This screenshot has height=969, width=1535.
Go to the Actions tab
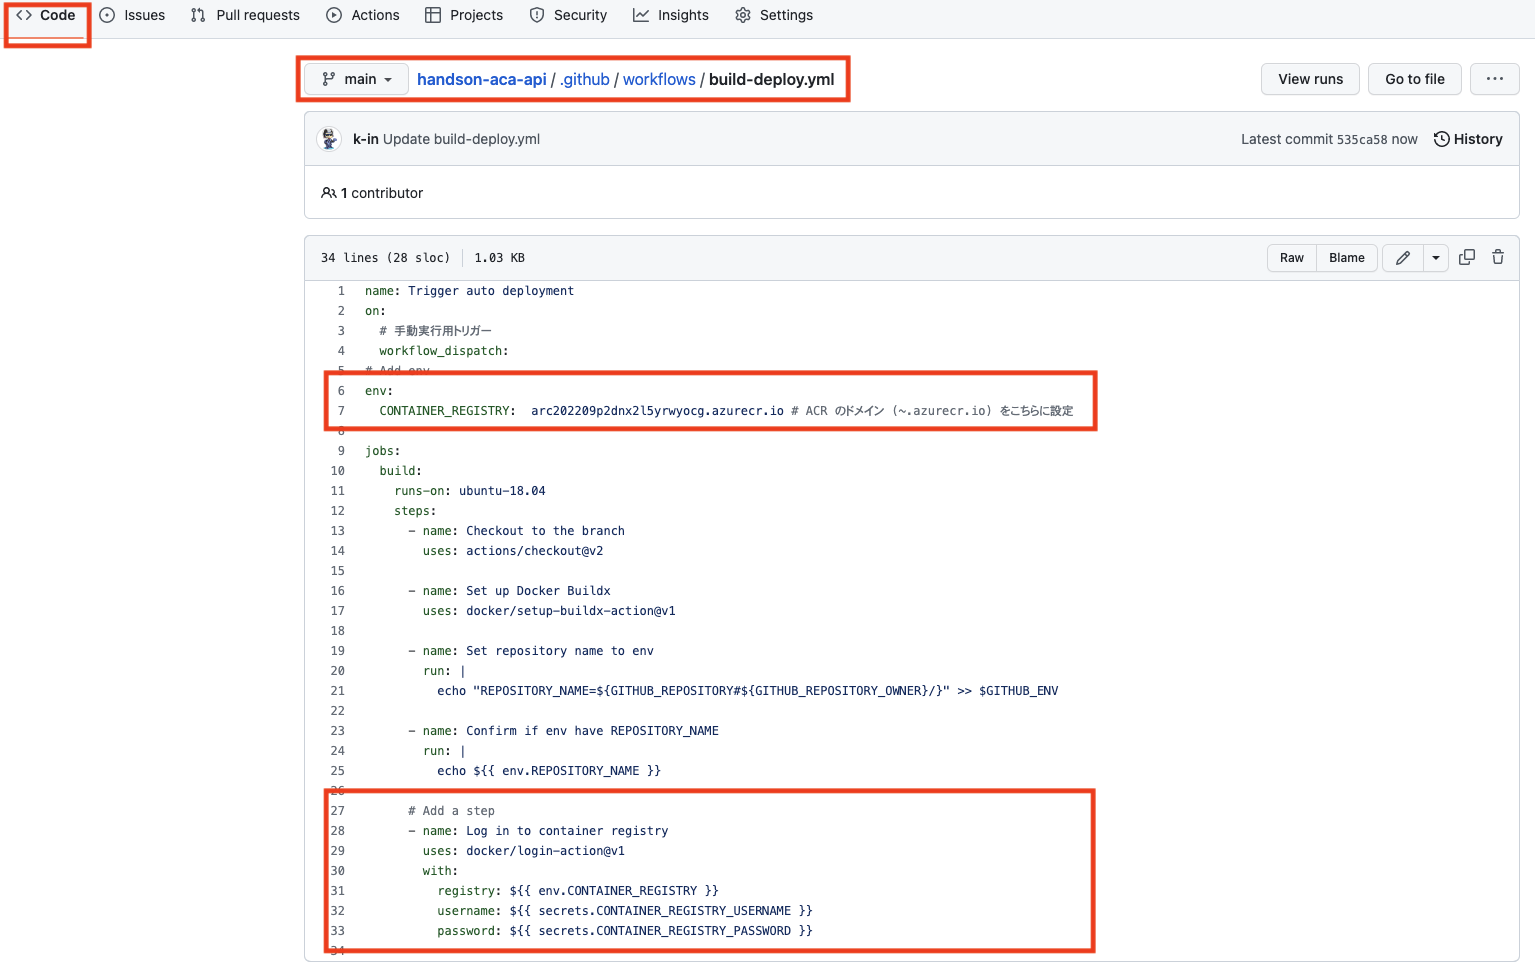click(x=363, y=15)
